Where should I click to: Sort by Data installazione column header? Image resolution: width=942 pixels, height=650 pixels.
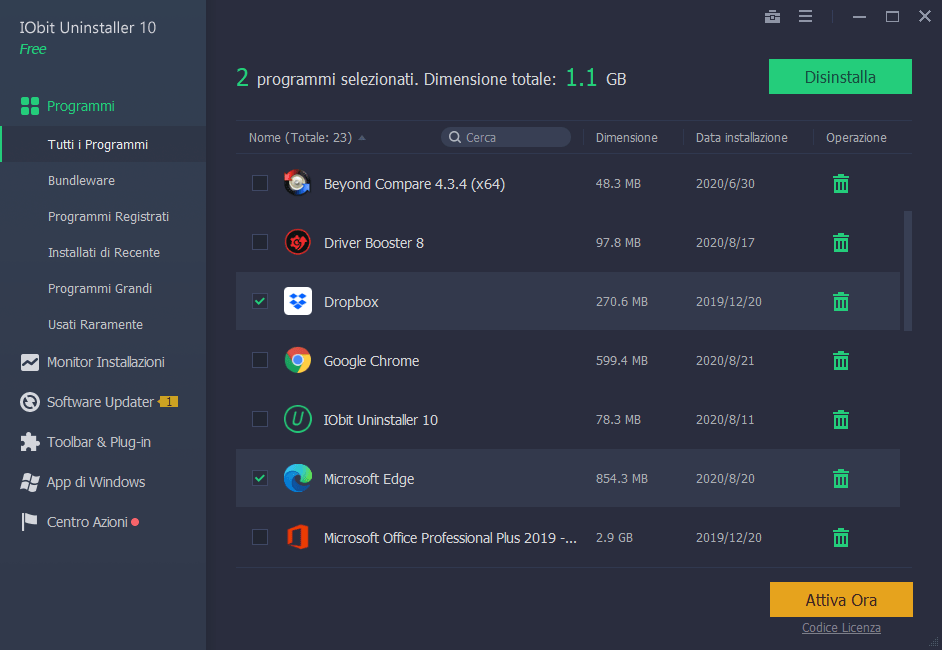tap(741, 138)
